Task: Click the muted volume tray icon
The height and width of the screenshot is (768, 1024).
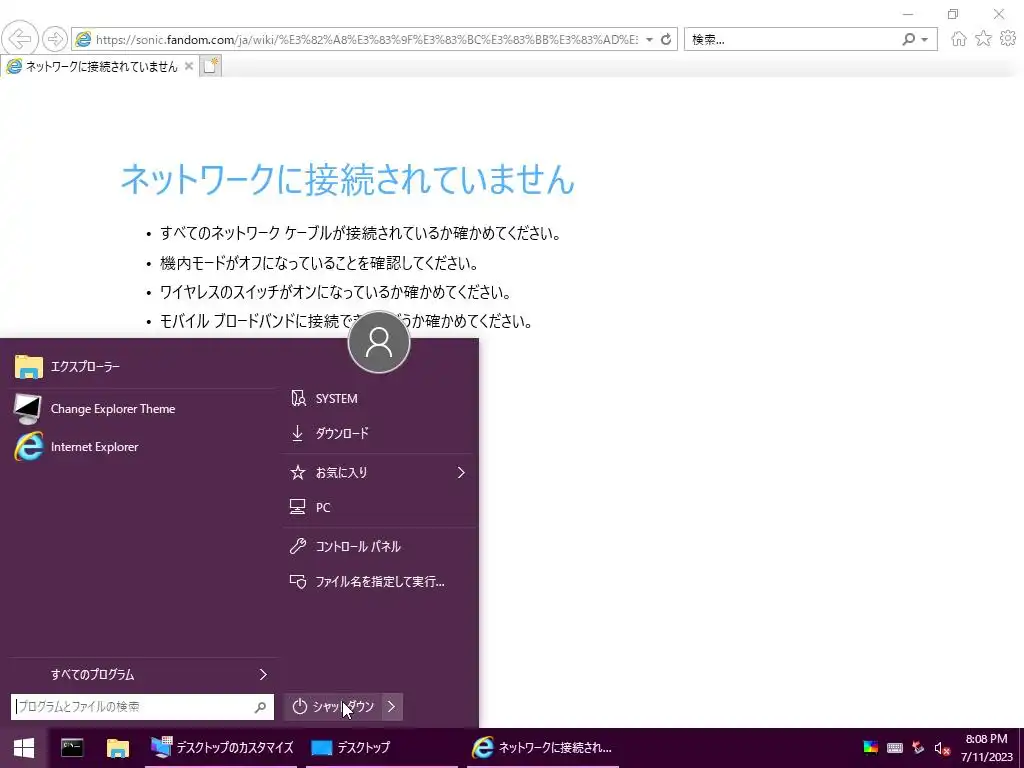Action: tap(942, 748)
